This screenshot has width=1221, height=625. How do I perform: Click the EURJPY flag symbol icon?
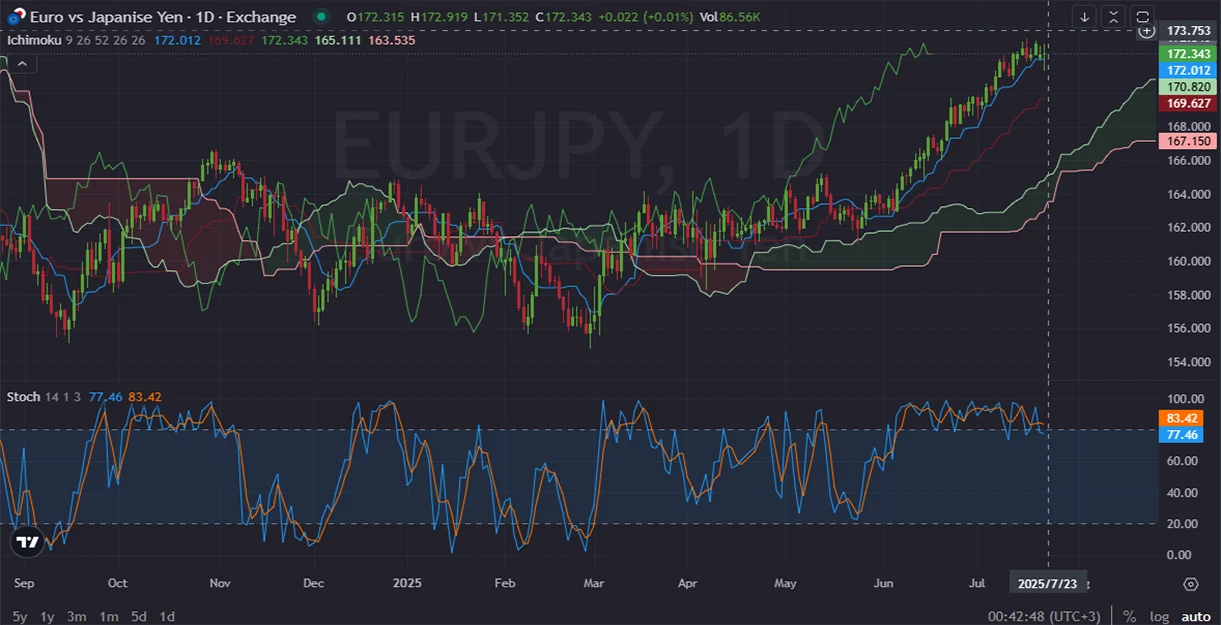[x=15, y=16]
